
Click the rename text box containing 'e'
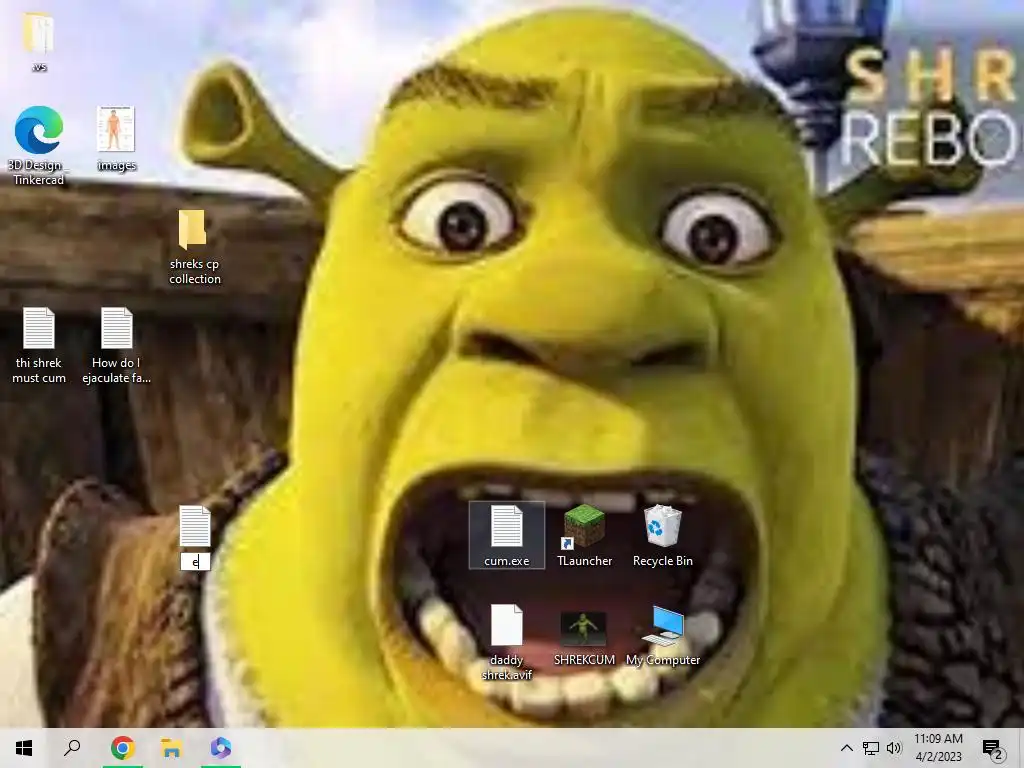(x=195, y=562)
